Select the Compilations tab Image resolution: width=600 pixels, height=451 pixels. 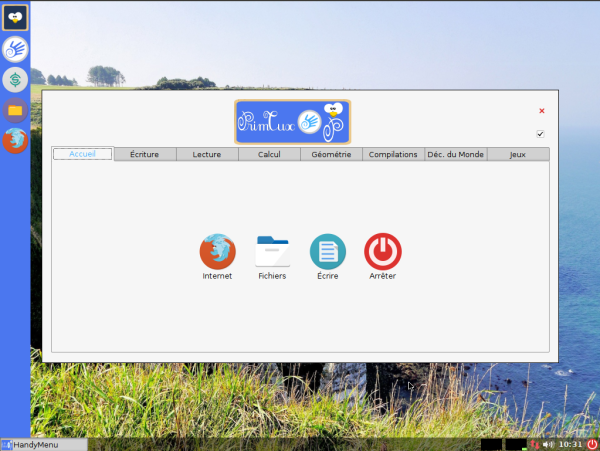coord(393,155)
